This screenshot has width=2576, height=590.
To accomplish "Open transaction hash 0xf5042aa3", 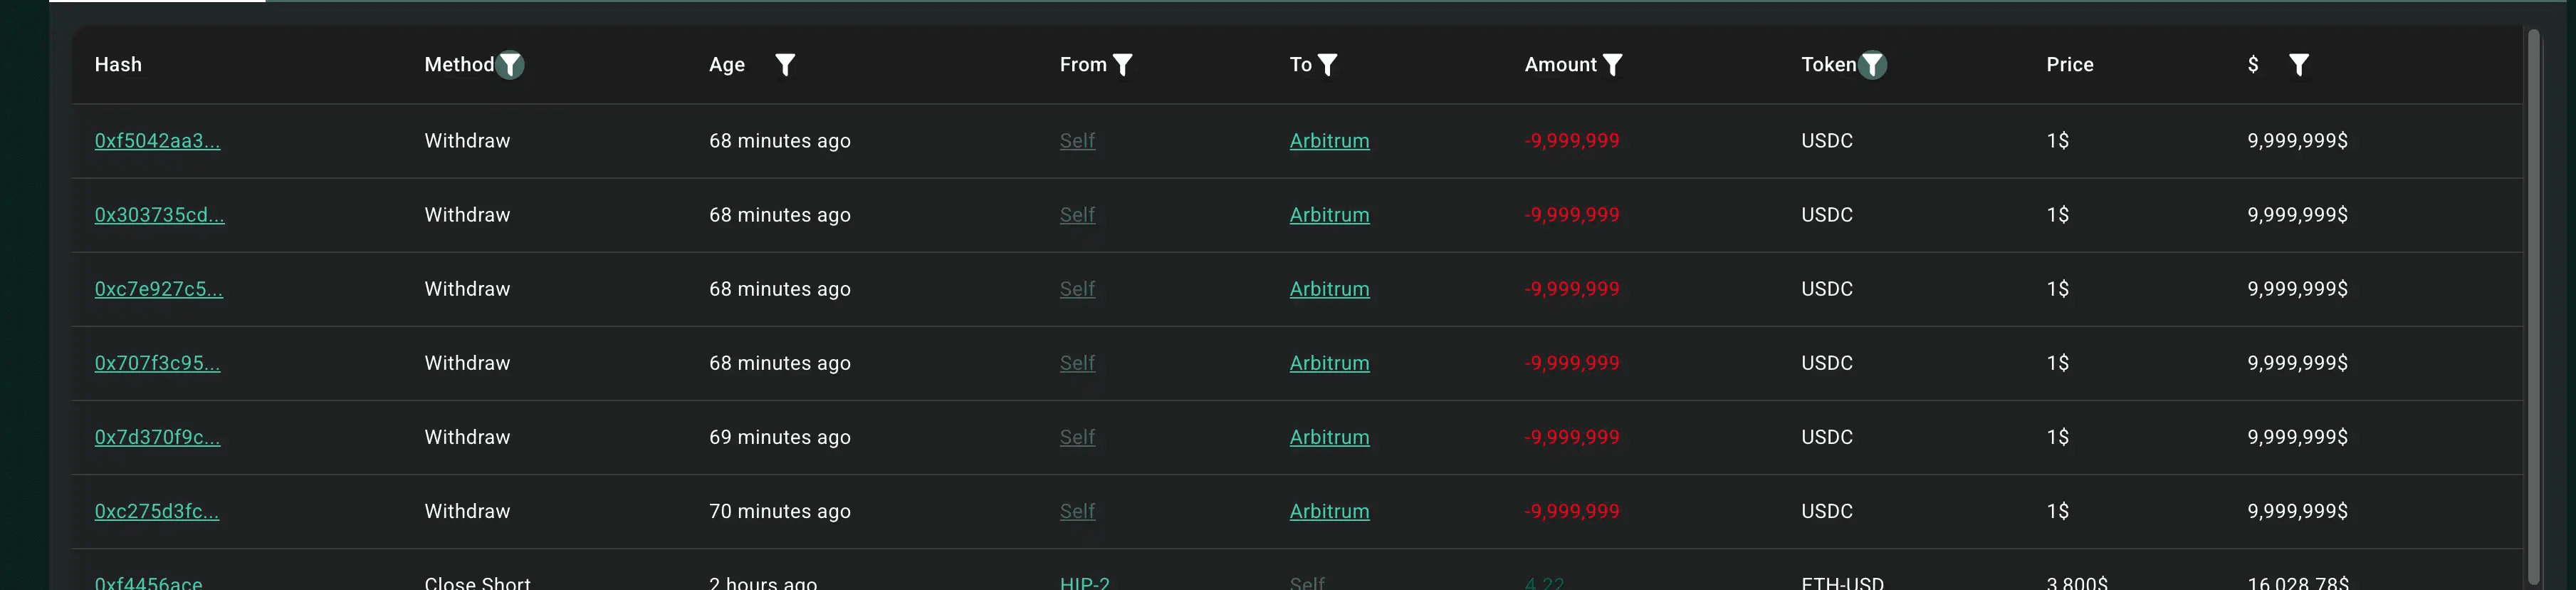I will point(157,141).
